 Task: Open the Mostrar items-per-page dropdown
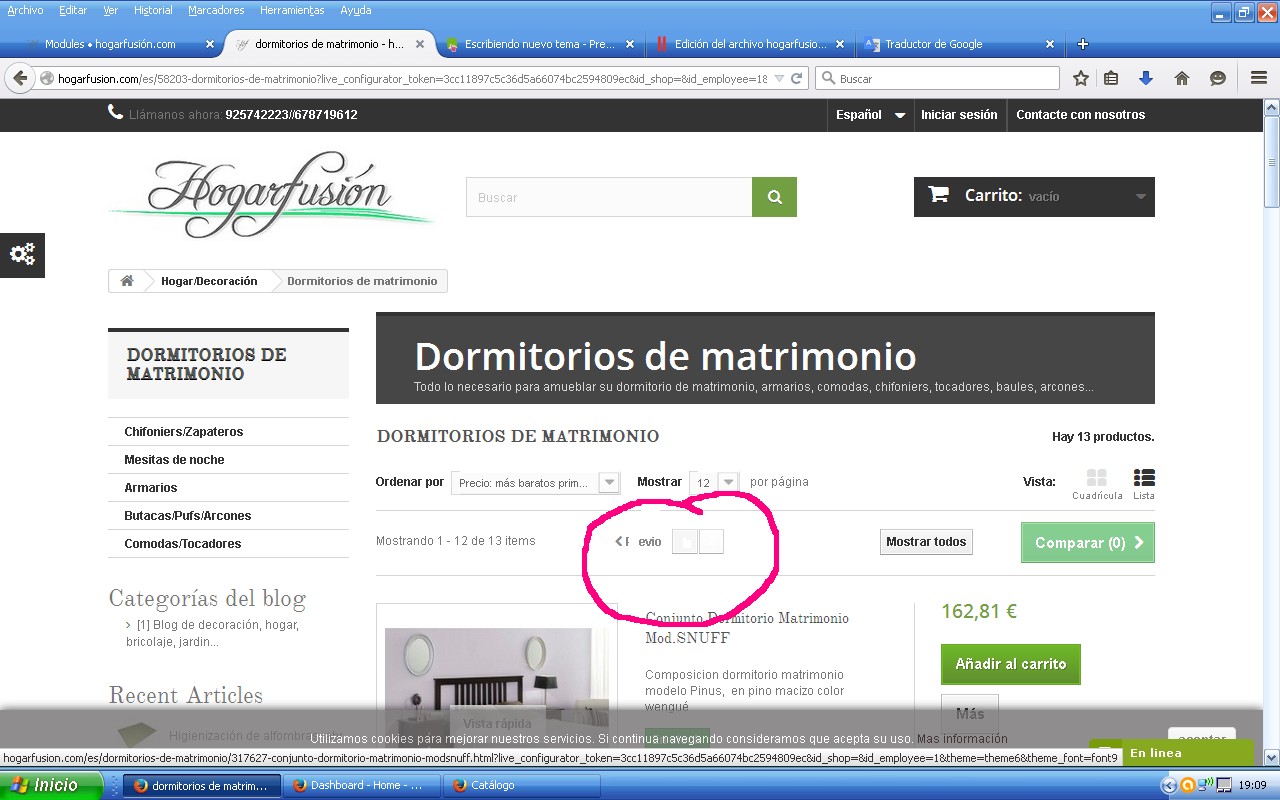[x=715, y=483]
